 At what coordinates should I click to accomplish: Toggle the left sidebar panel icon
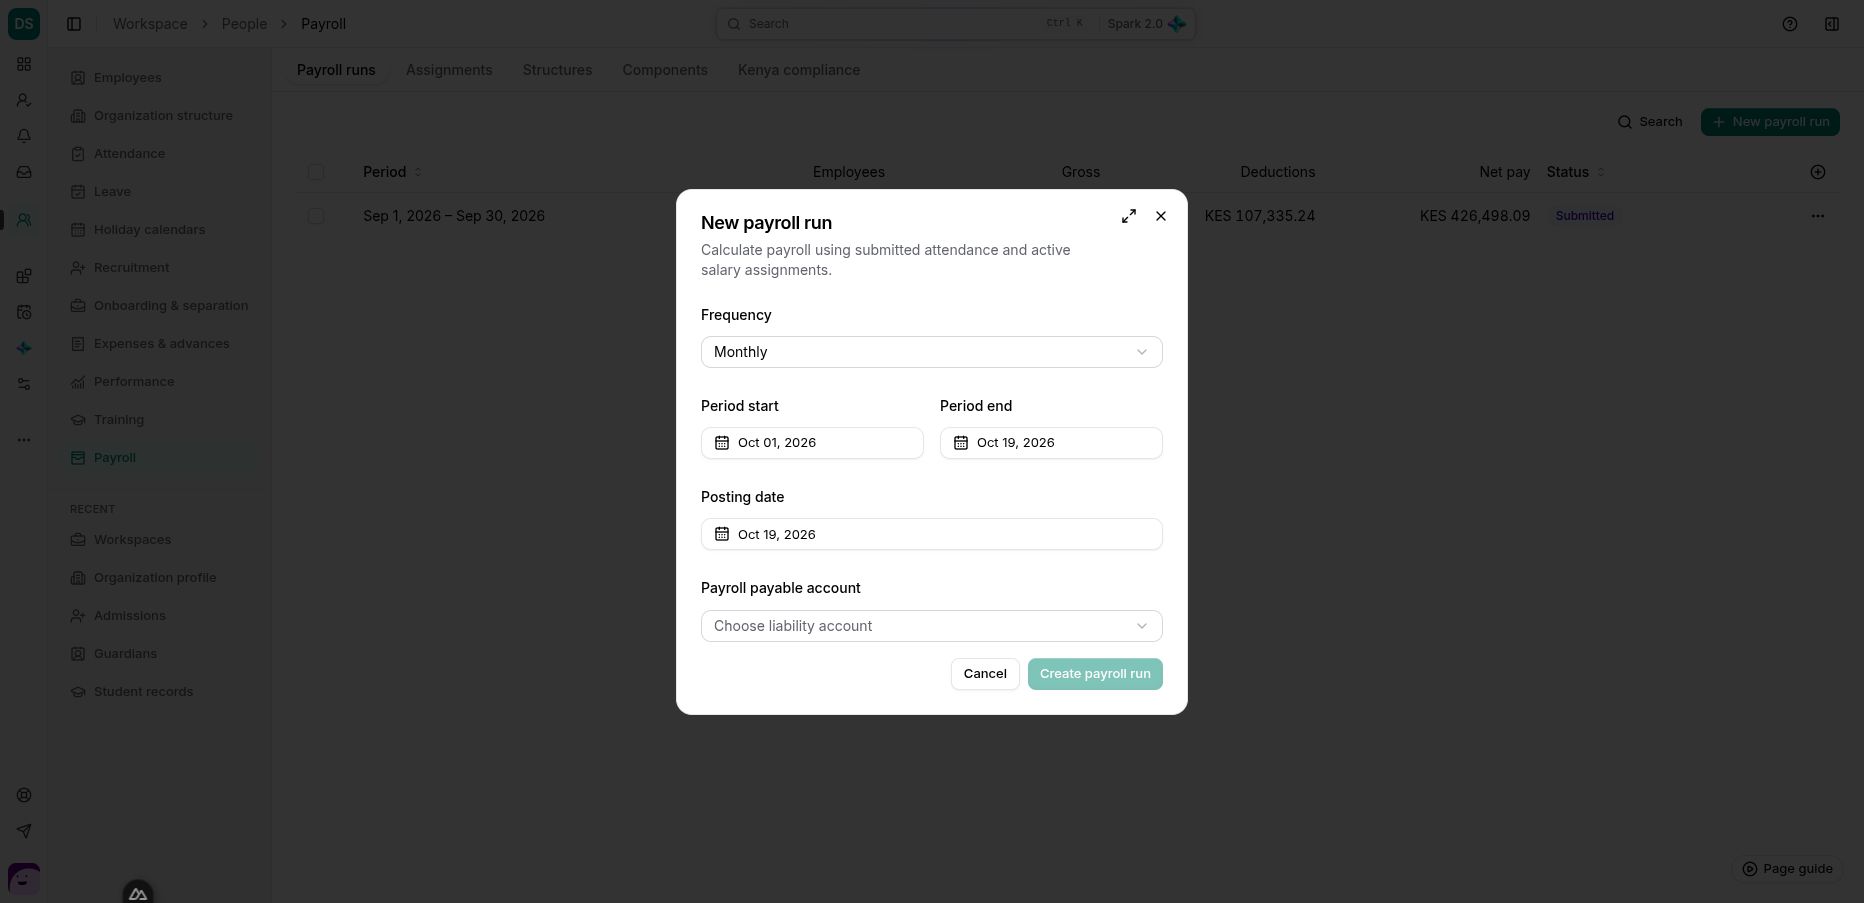pos(74,24)
